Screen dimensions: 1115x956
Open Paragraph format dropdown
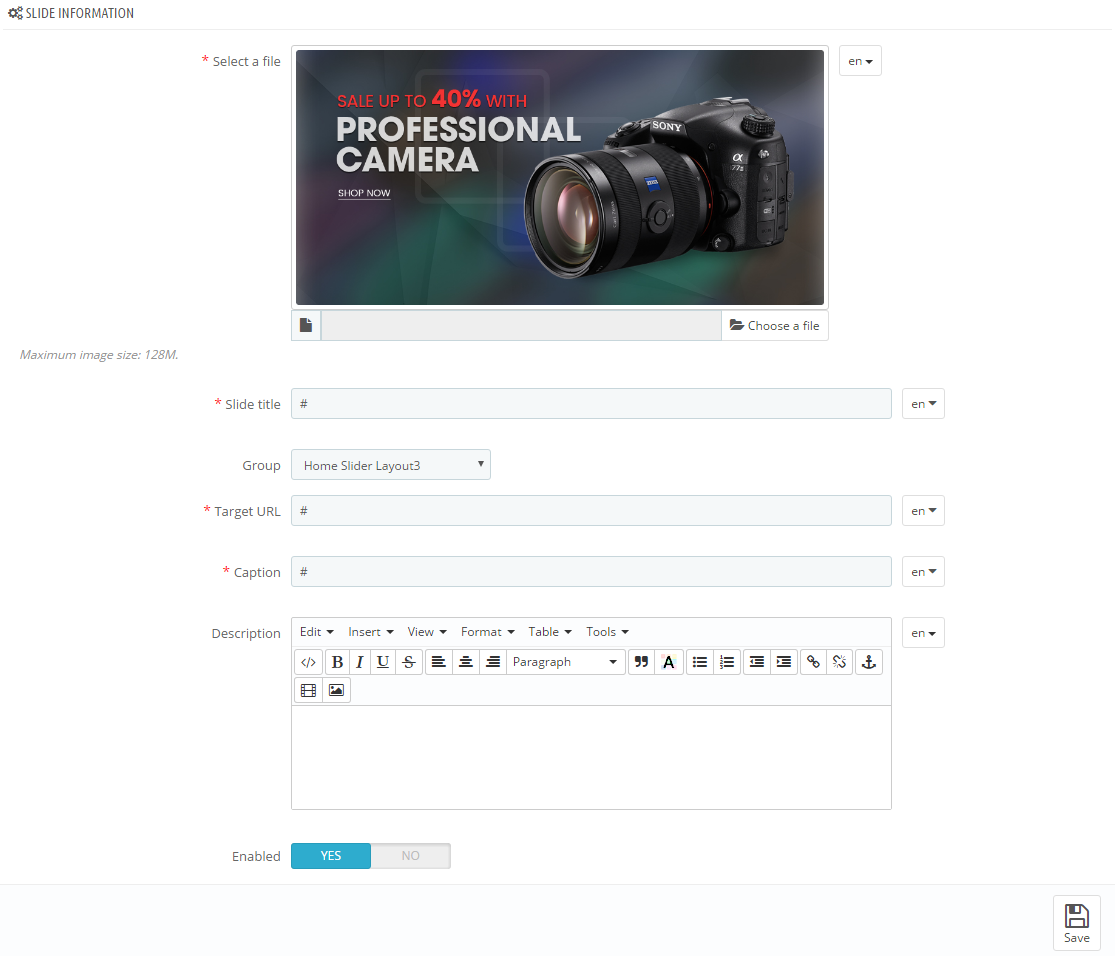tap(565, 662)
